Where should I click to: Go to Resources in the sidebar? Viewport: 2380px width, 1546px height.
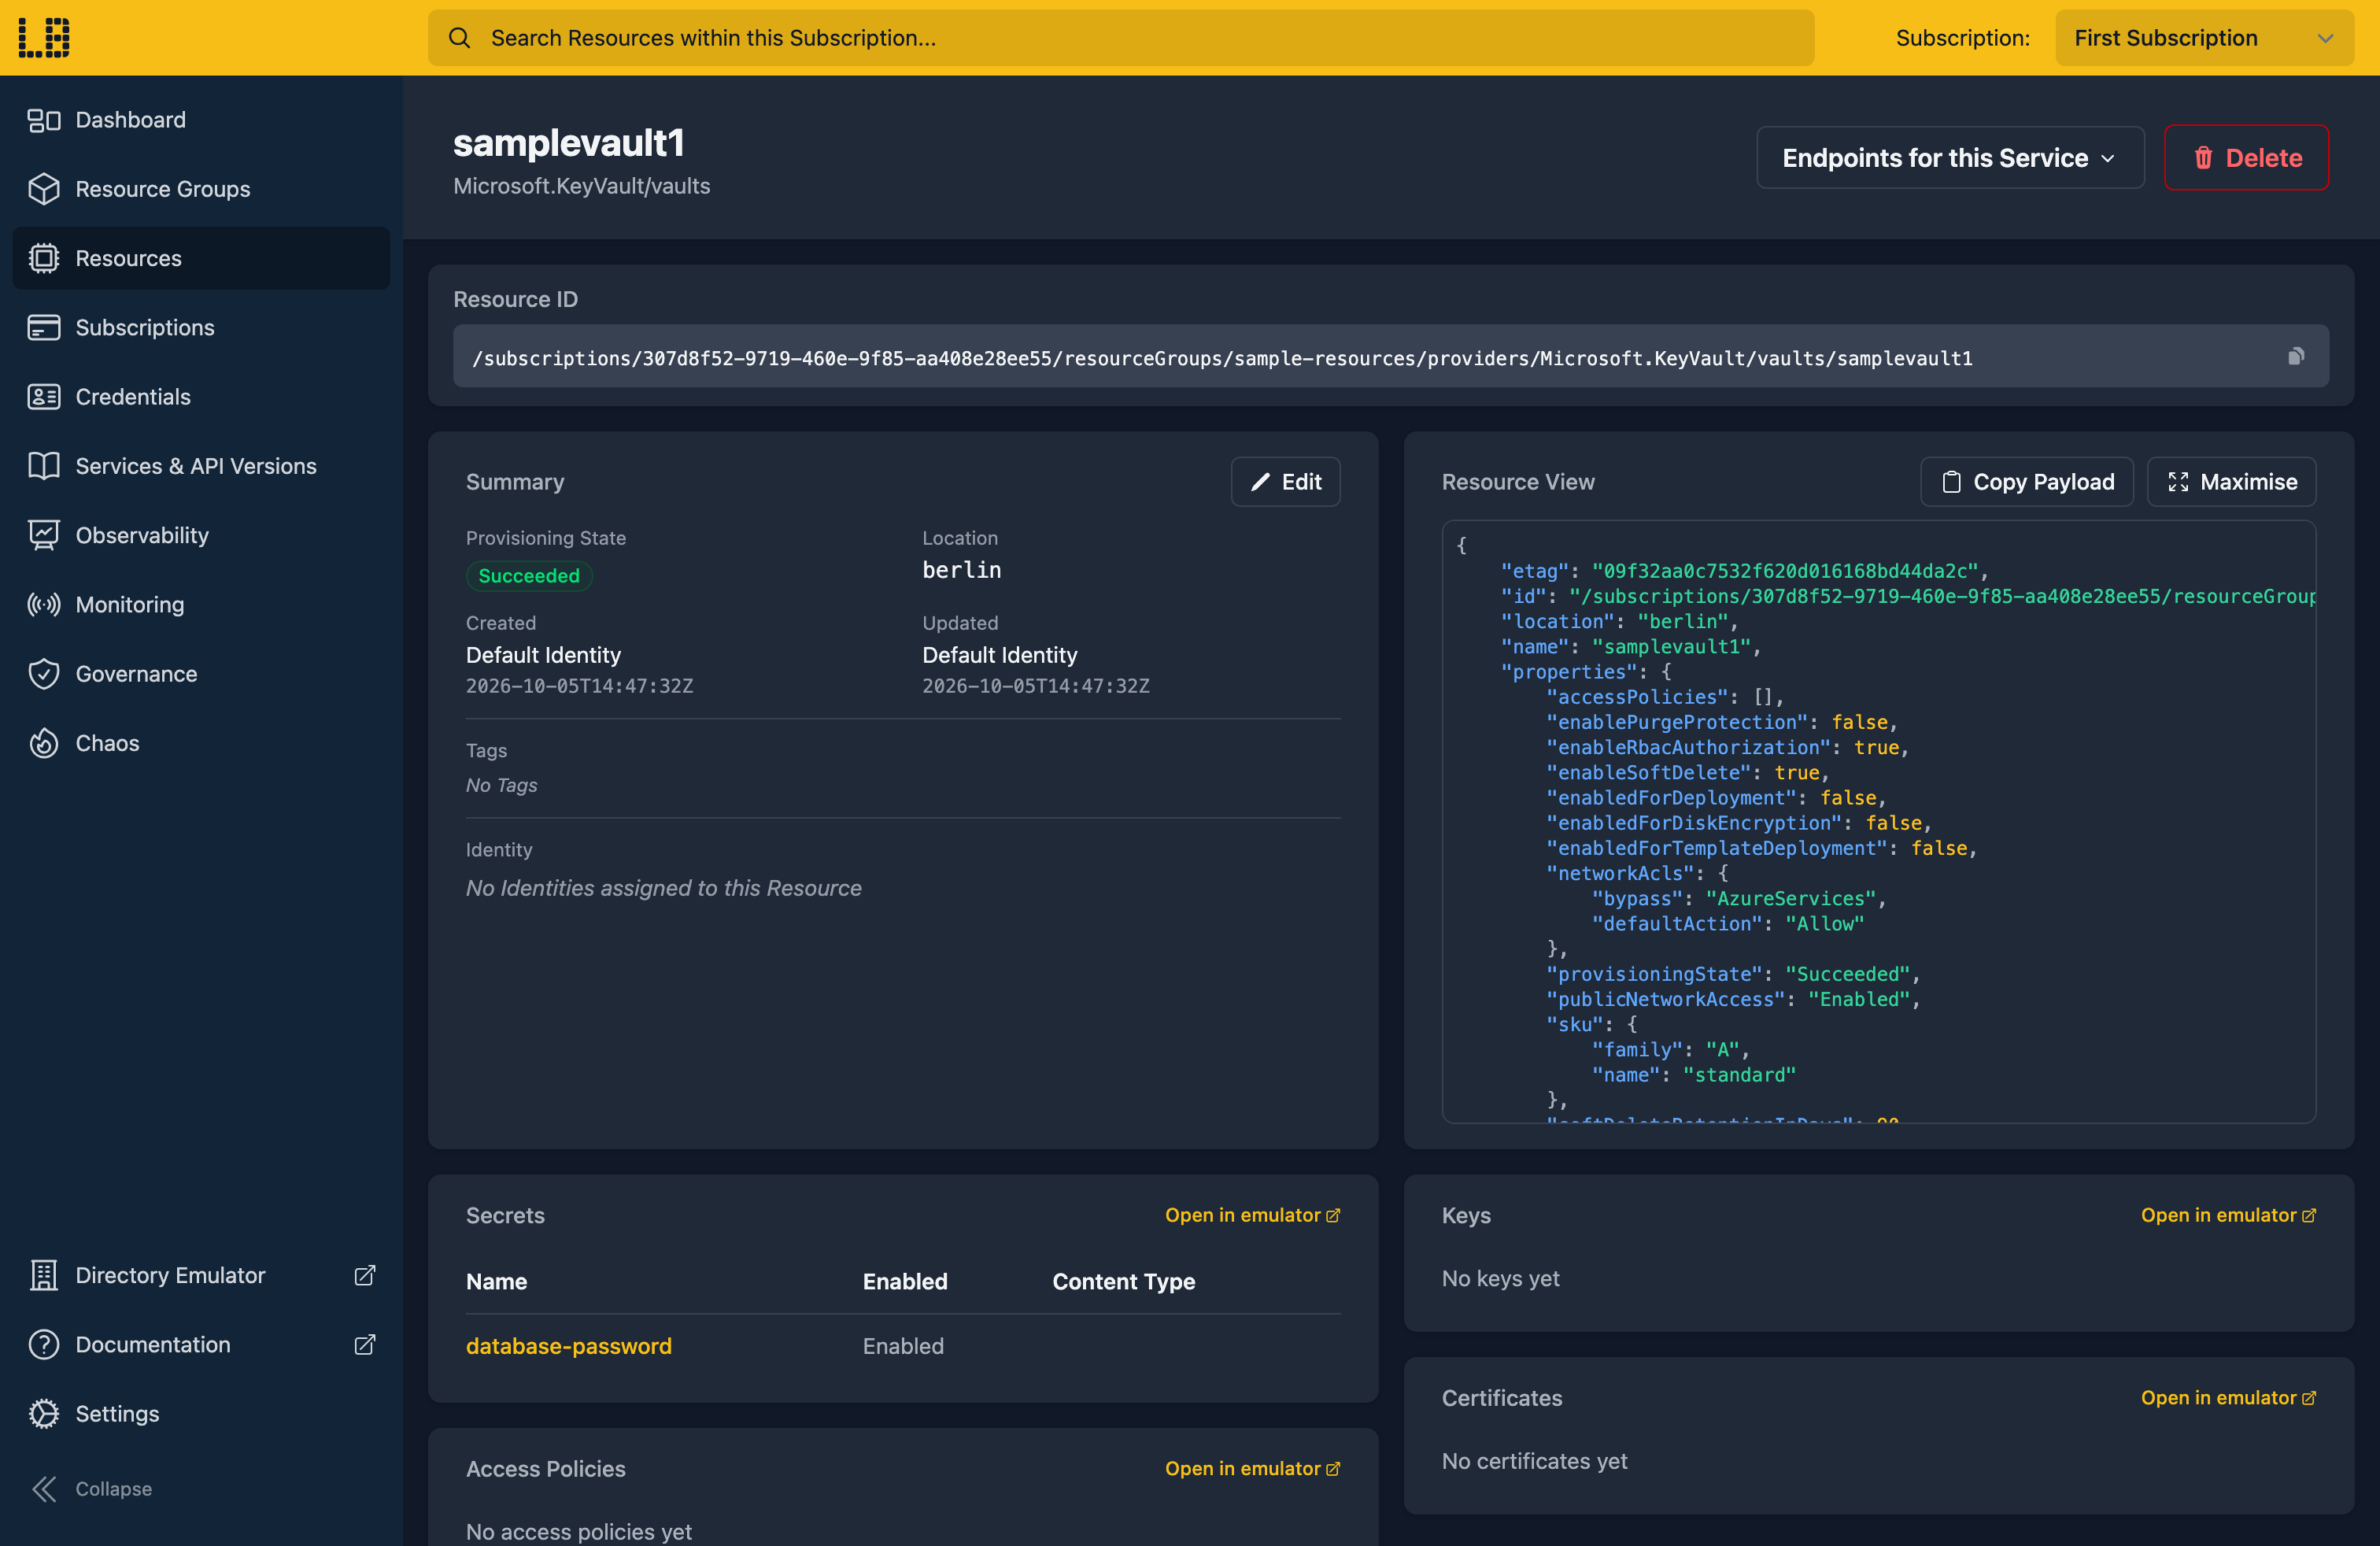click(201, 258)
